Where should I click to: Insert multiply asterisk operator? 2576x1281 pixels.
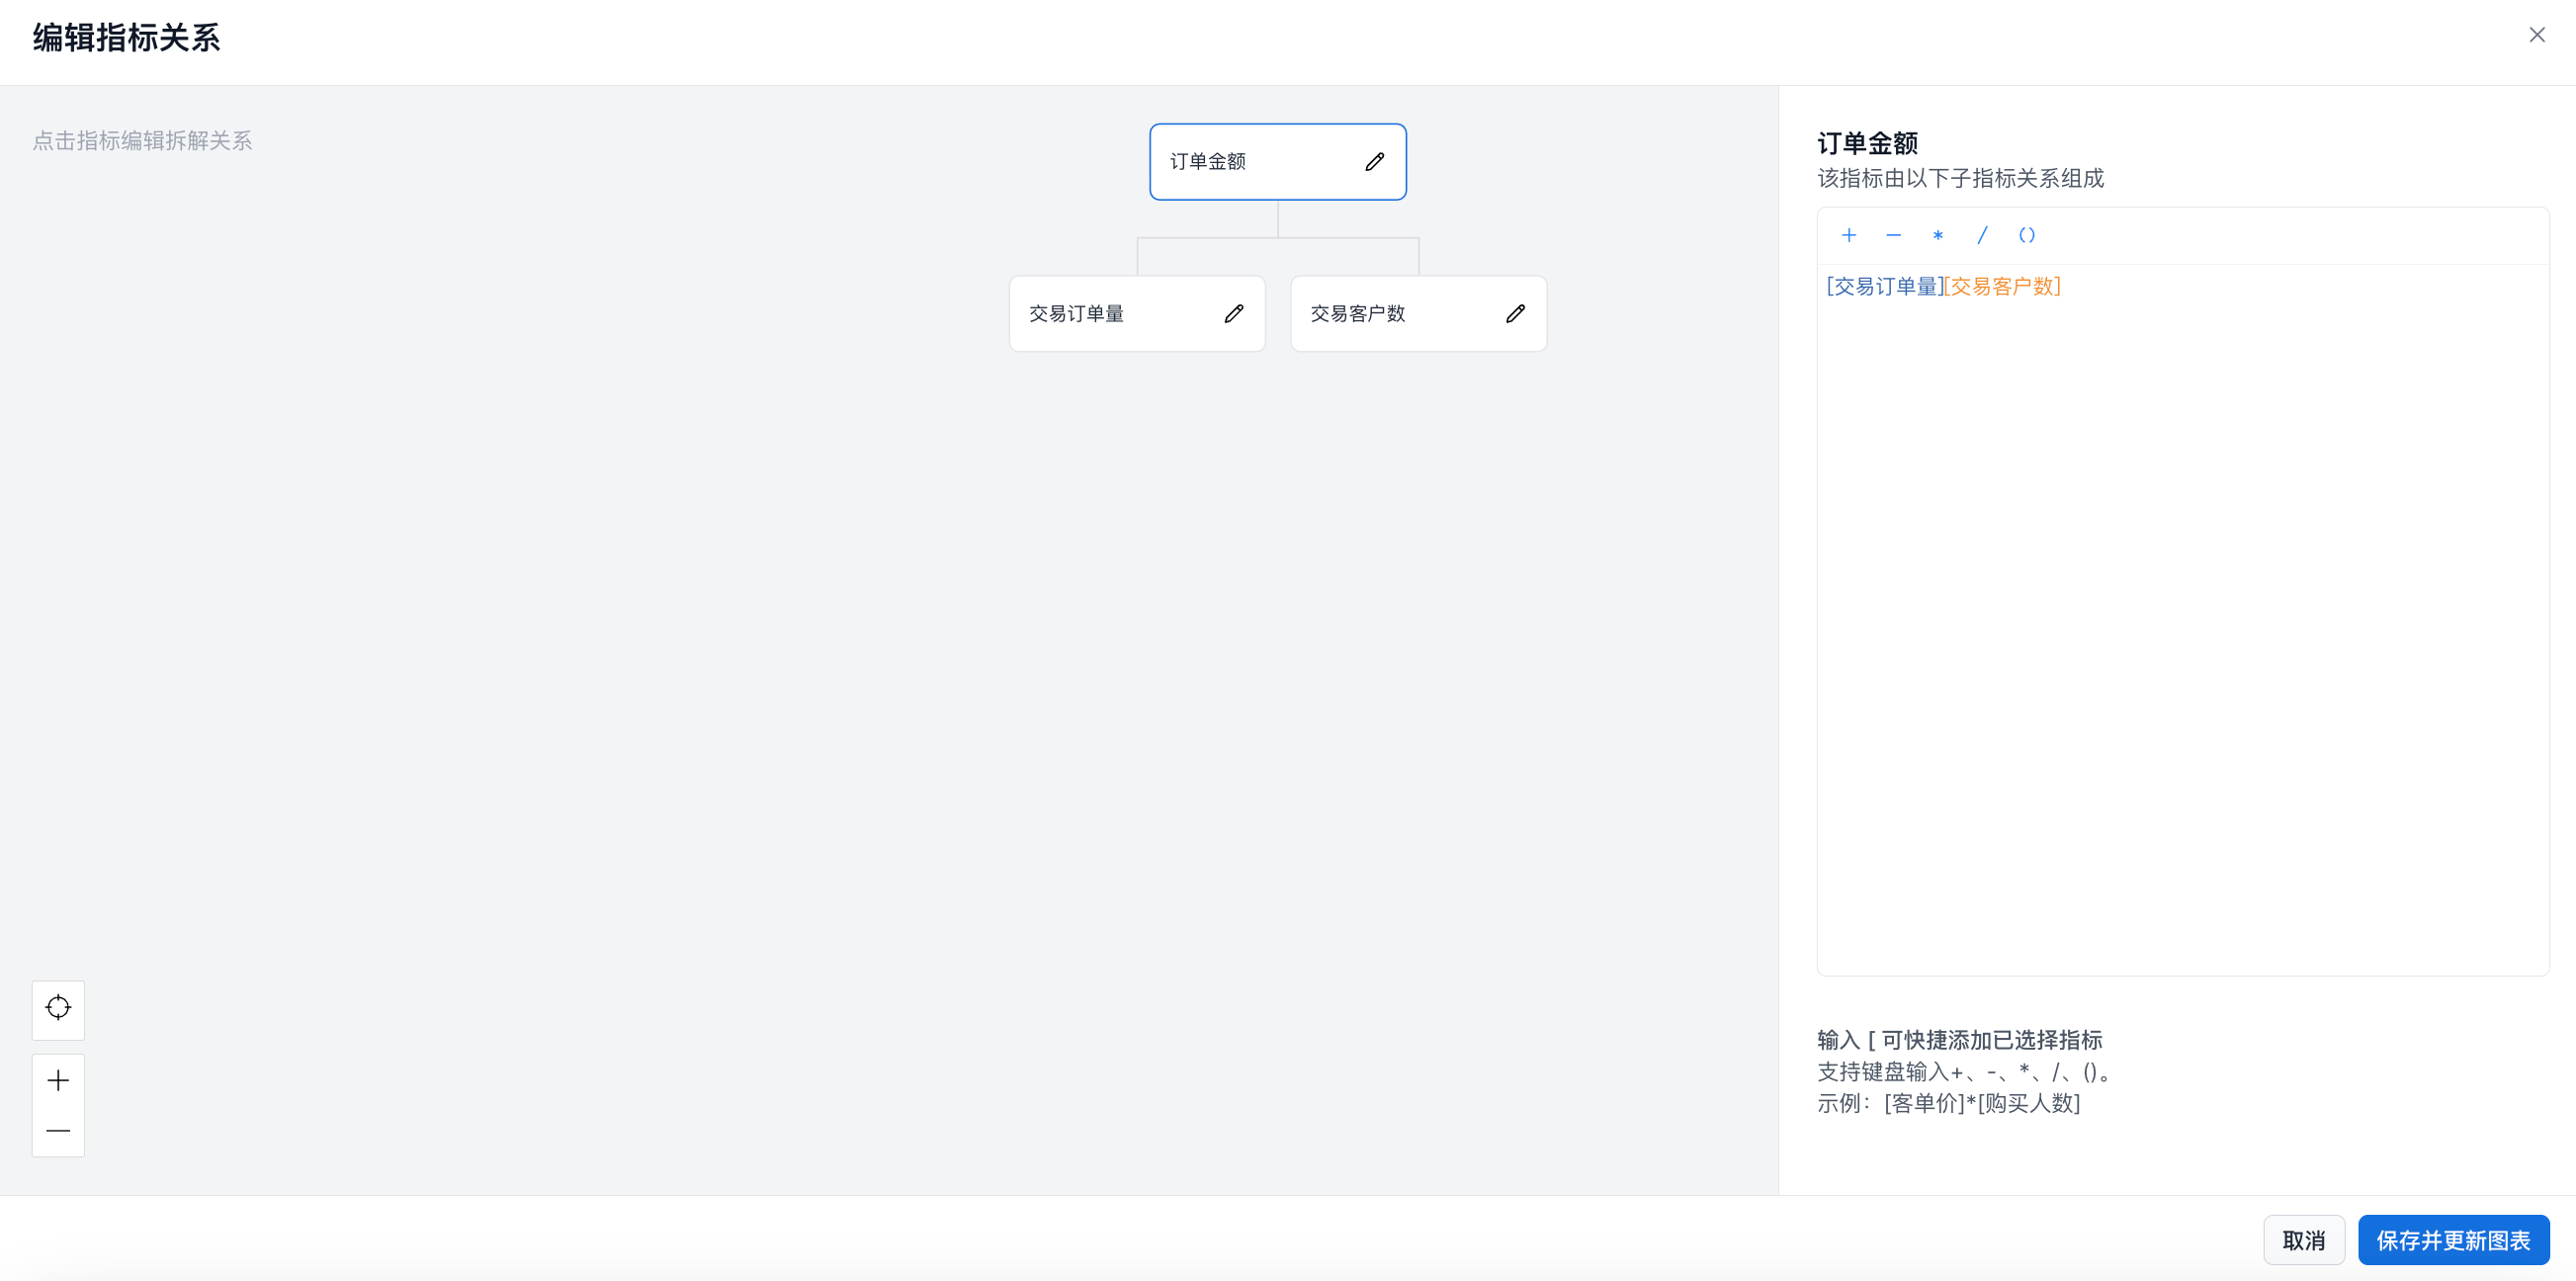1937,236
